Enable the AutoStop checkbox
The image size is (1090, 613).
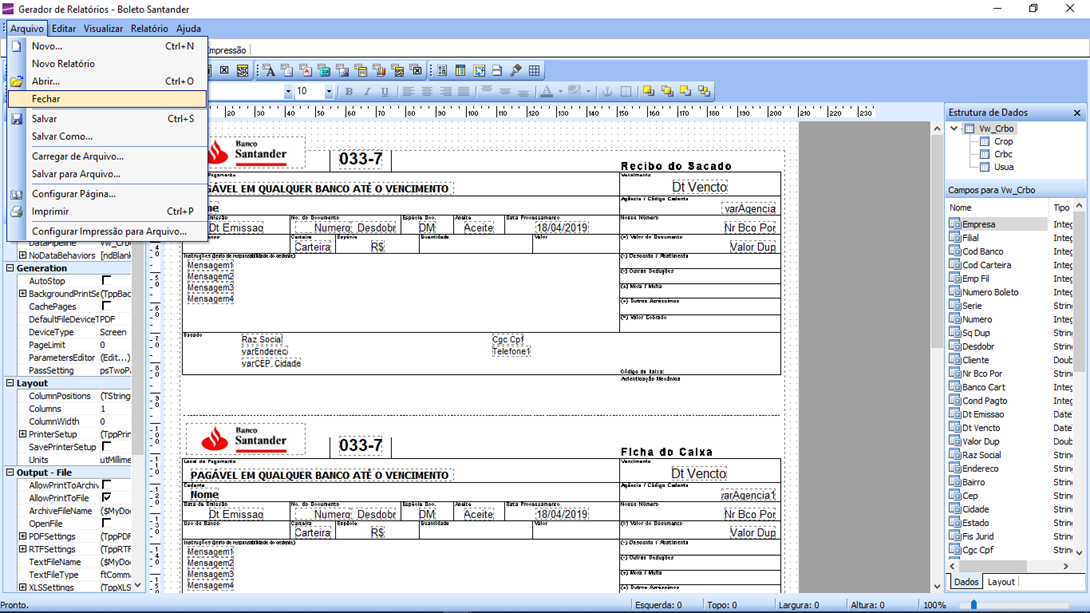106,281
